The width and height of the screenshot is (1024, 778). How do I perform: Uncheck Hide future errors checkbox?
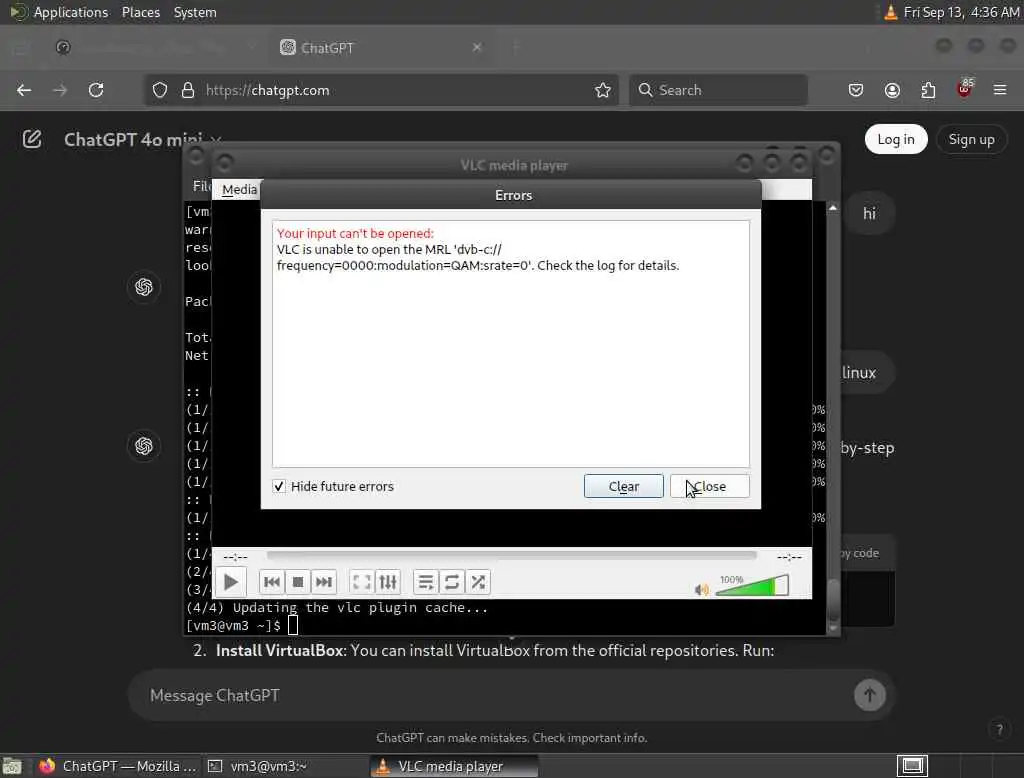279,486
